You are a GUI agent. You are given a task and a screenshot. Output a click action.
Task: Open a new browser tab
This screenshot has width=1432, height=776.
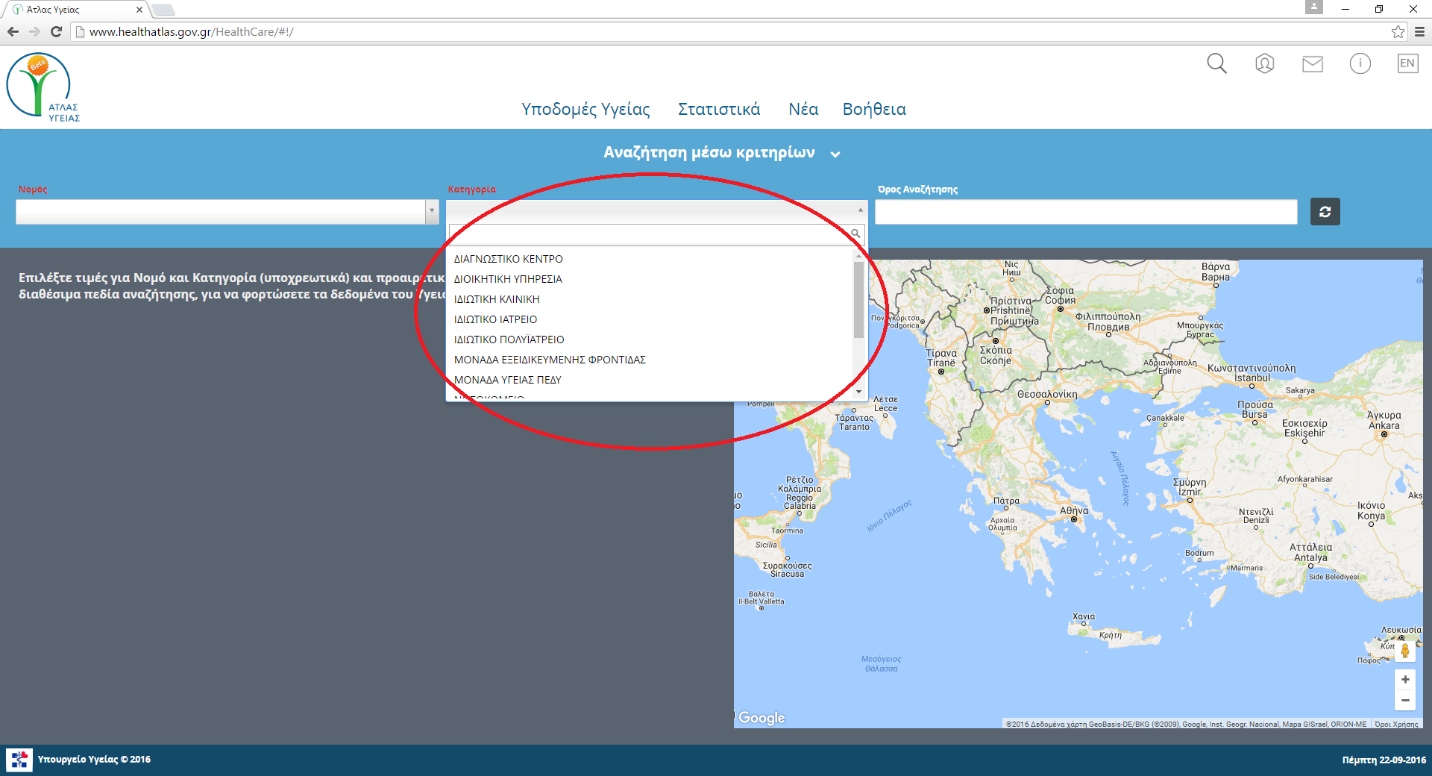[x=163, y=9]
